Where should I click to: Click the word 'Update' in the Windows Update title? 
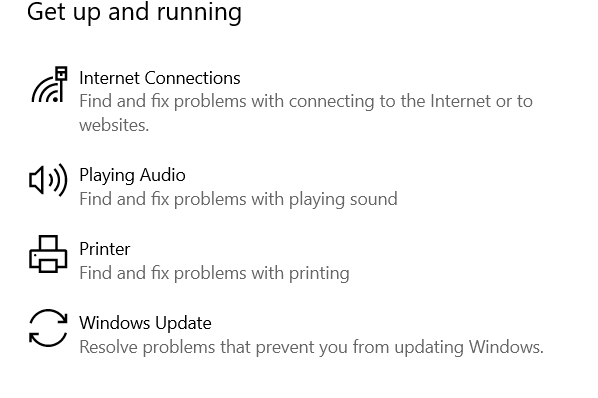click(x=183, y=324)
